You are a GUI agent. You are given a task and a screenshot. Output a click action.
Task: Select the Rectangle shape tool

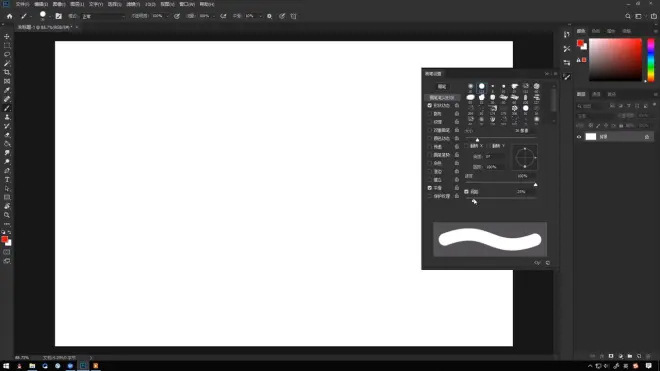pyautogui.click(x=7, y=198)
